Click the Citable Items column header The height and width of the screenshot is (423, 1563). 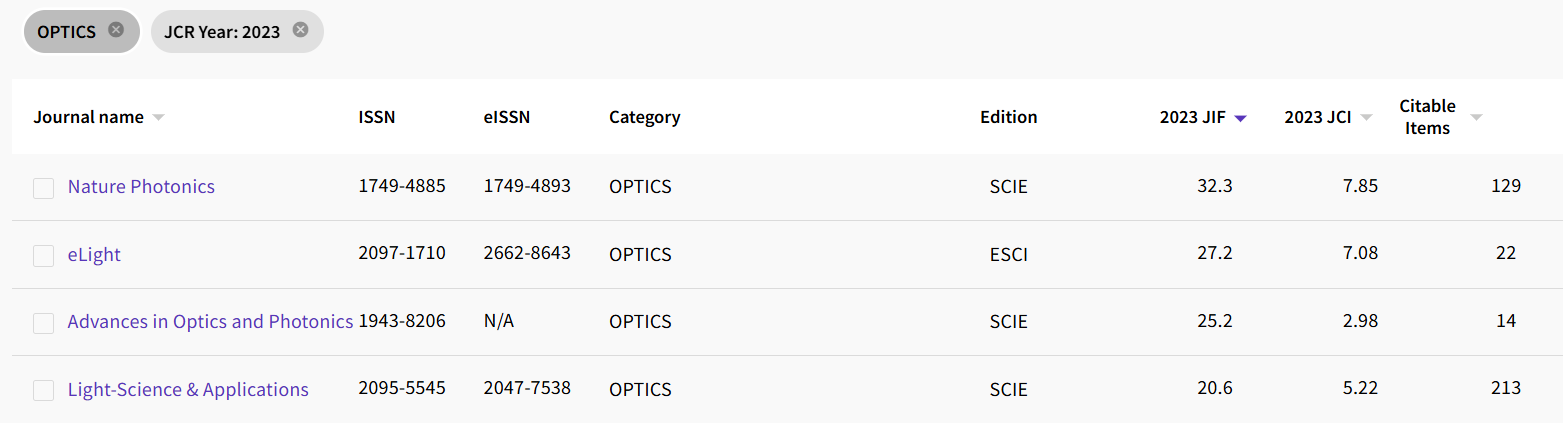(x=1427, y=117)
